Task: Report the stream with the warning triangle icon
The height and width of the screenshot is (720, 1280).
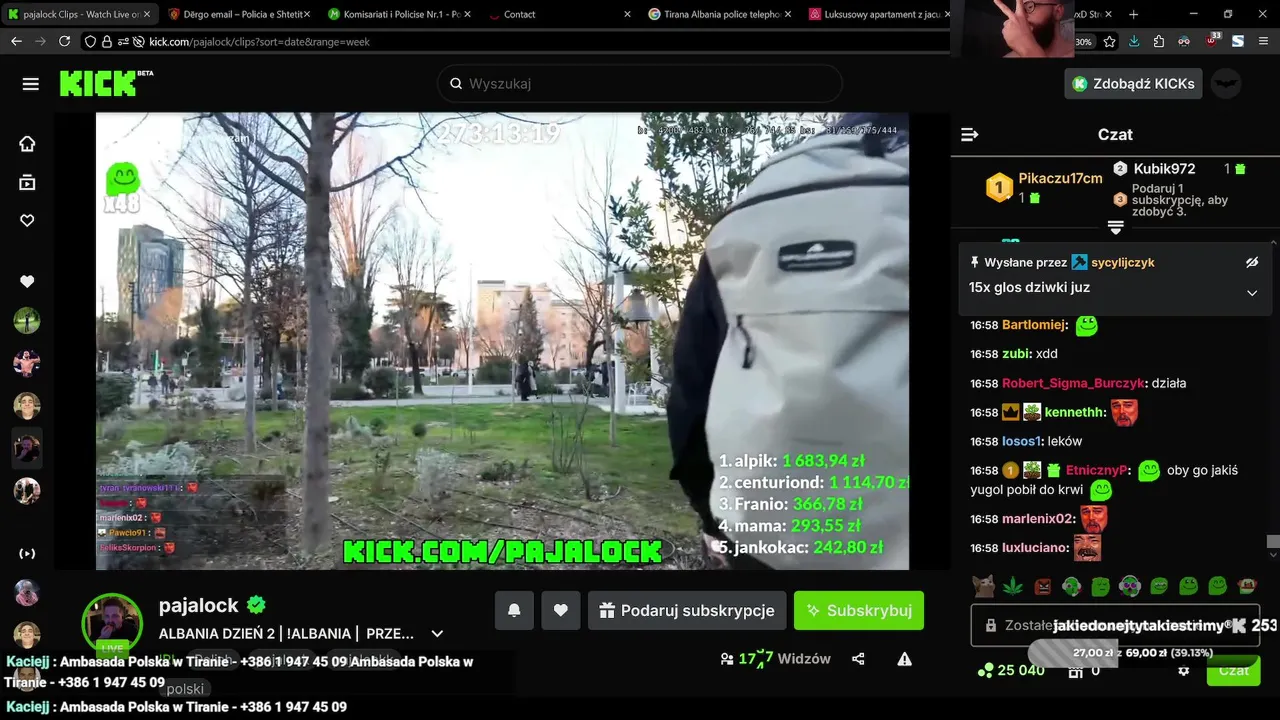Action: point(904,659)
